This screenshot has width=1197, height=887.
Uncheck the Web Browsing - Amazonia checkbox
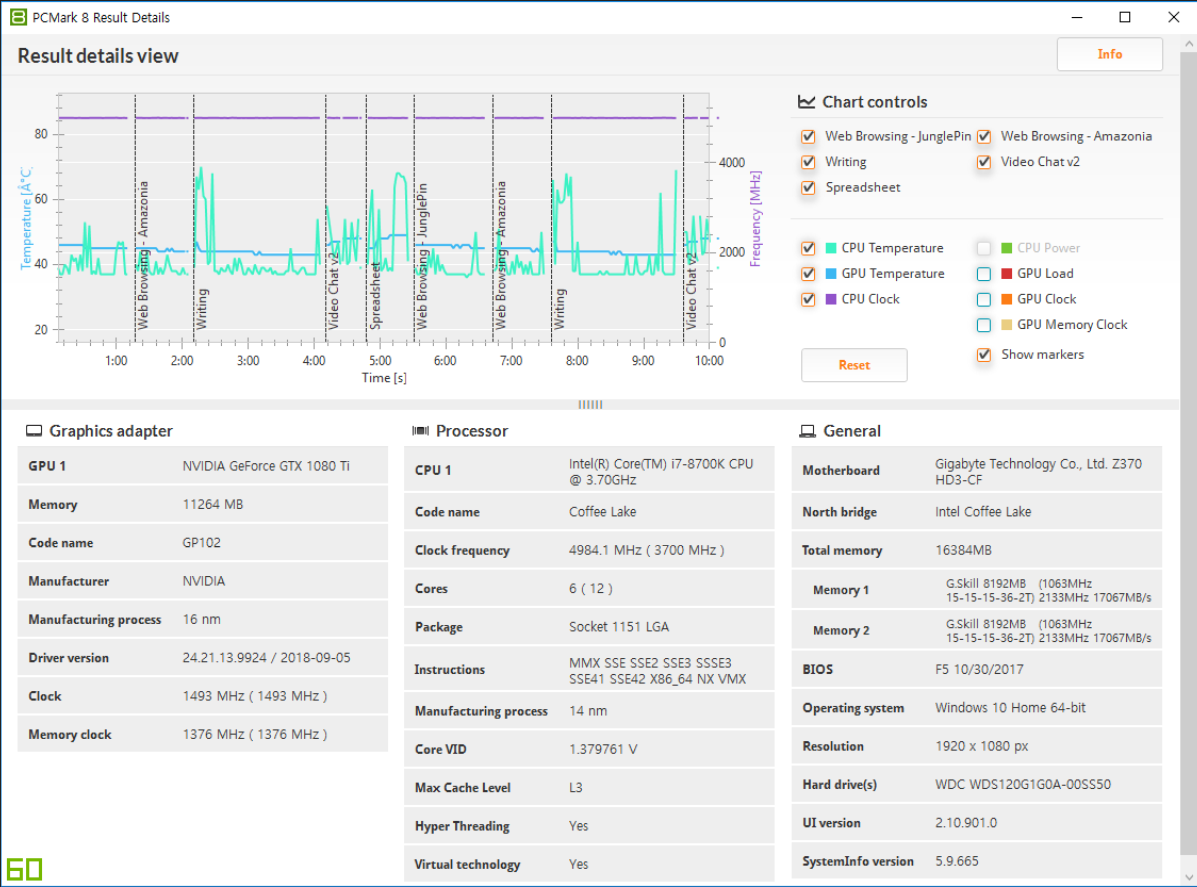click(x=984, y=137)
